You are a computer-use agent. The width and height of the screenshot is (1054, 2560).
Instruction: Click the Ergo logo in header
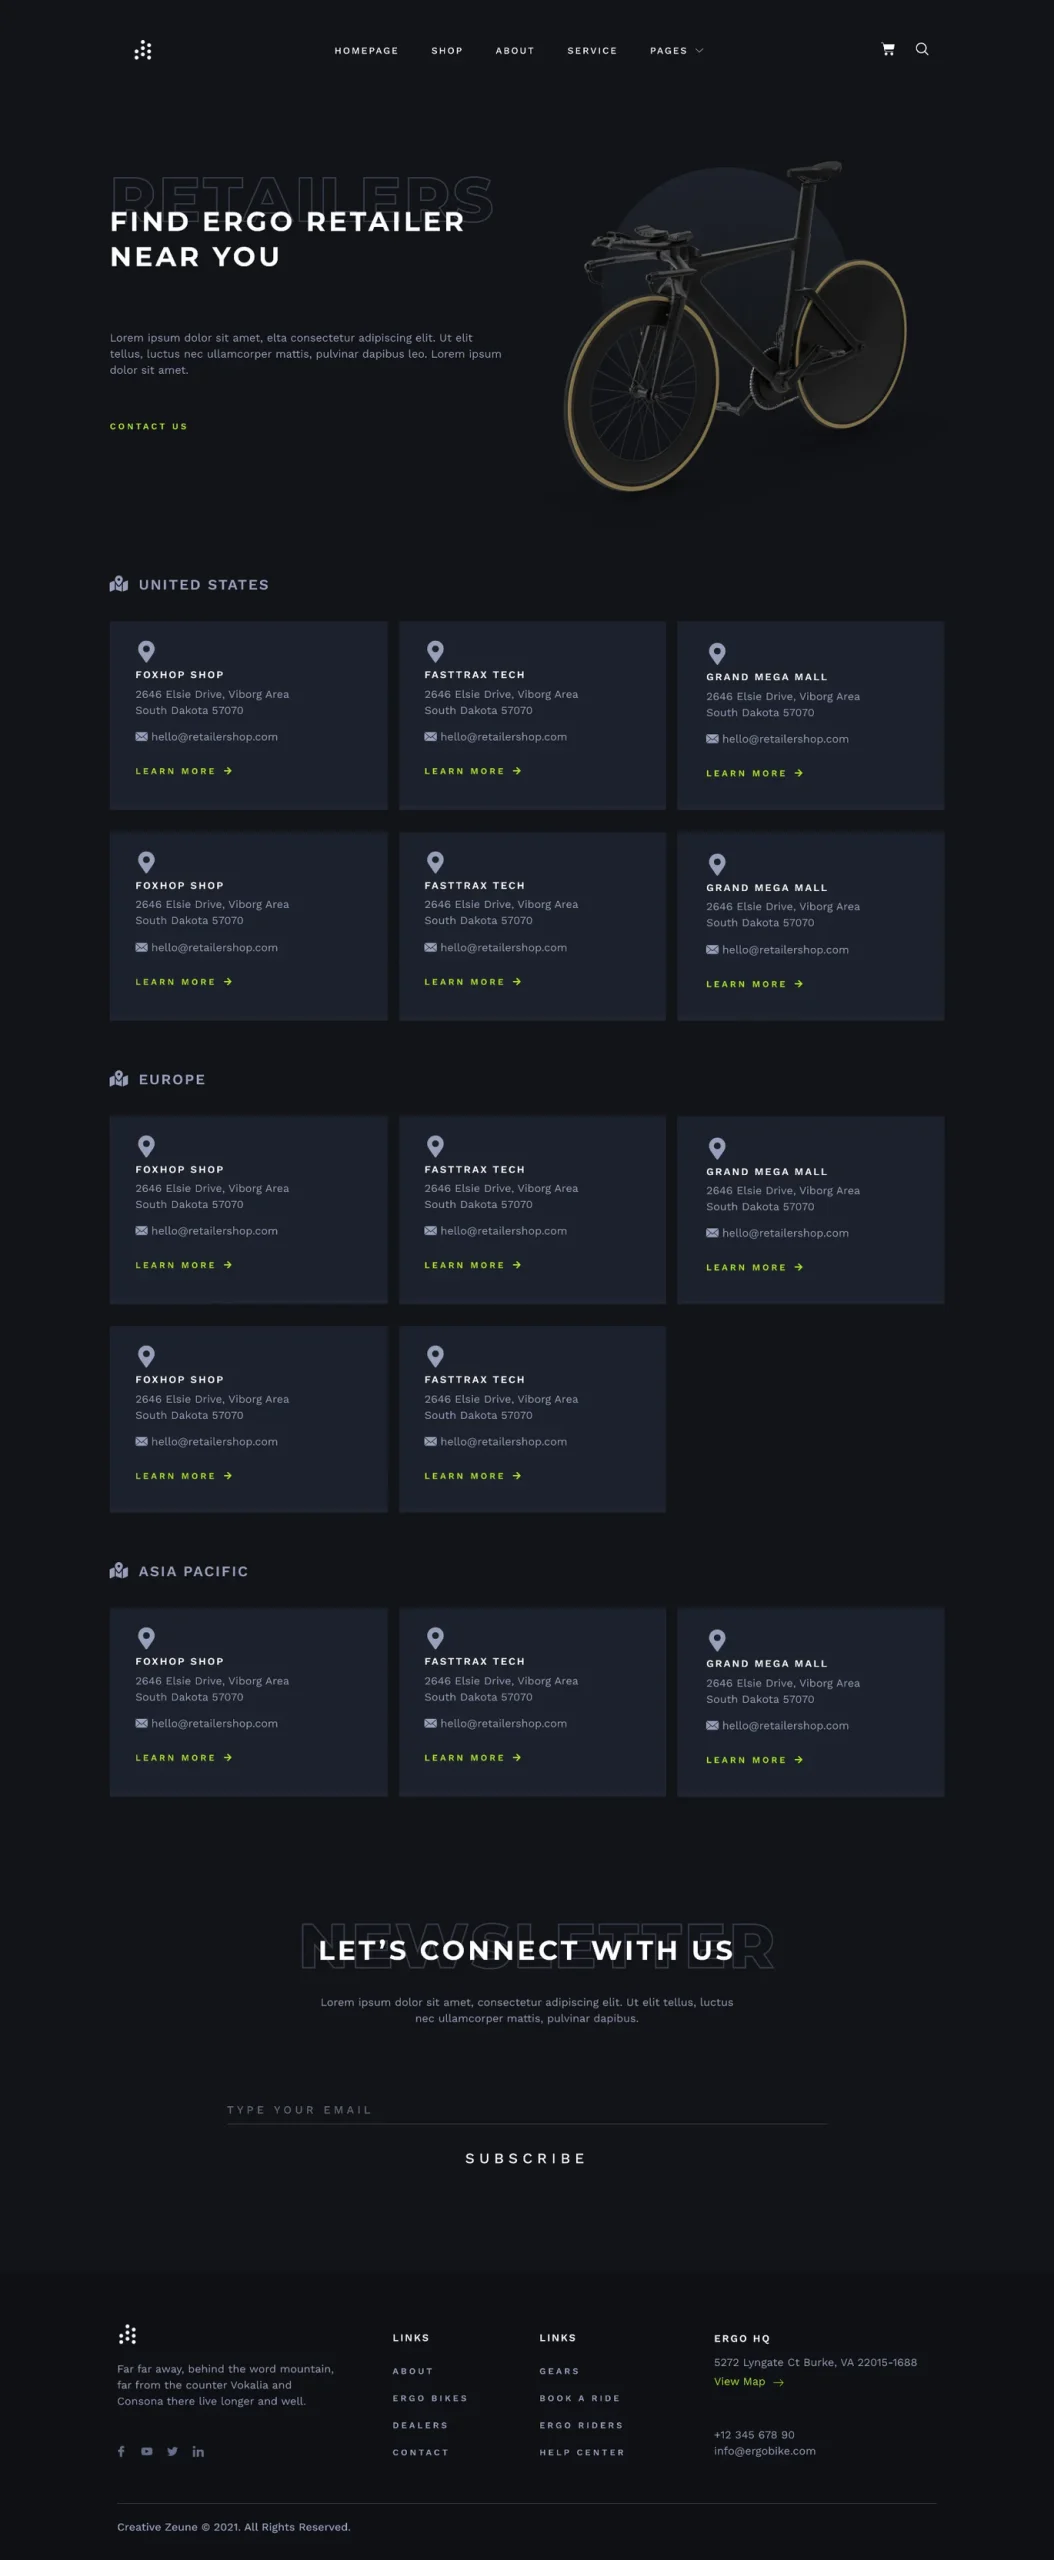[x=143, y=50]
